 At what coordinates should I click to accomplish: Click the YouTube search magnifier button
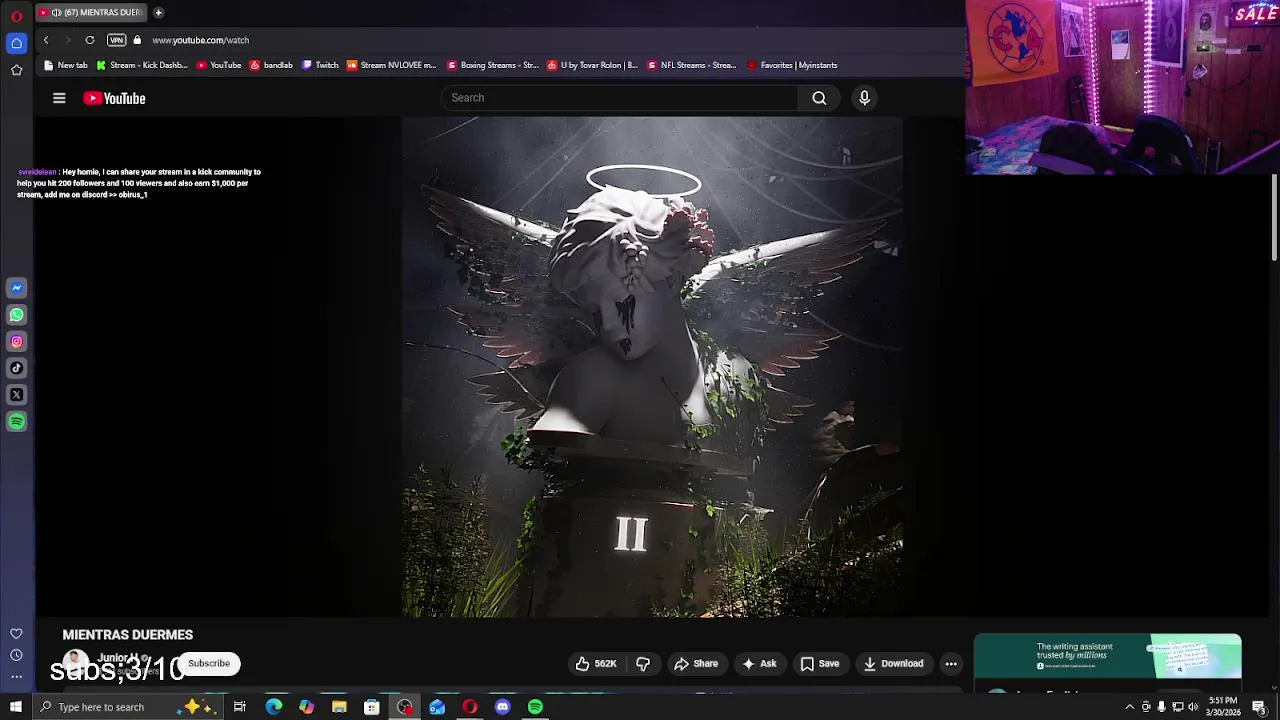click(x=819, y=98)
